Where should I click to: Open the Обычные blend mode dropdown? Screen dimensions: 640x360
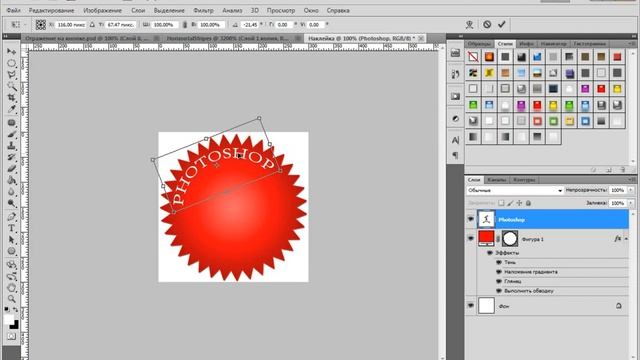pos(515,191)
